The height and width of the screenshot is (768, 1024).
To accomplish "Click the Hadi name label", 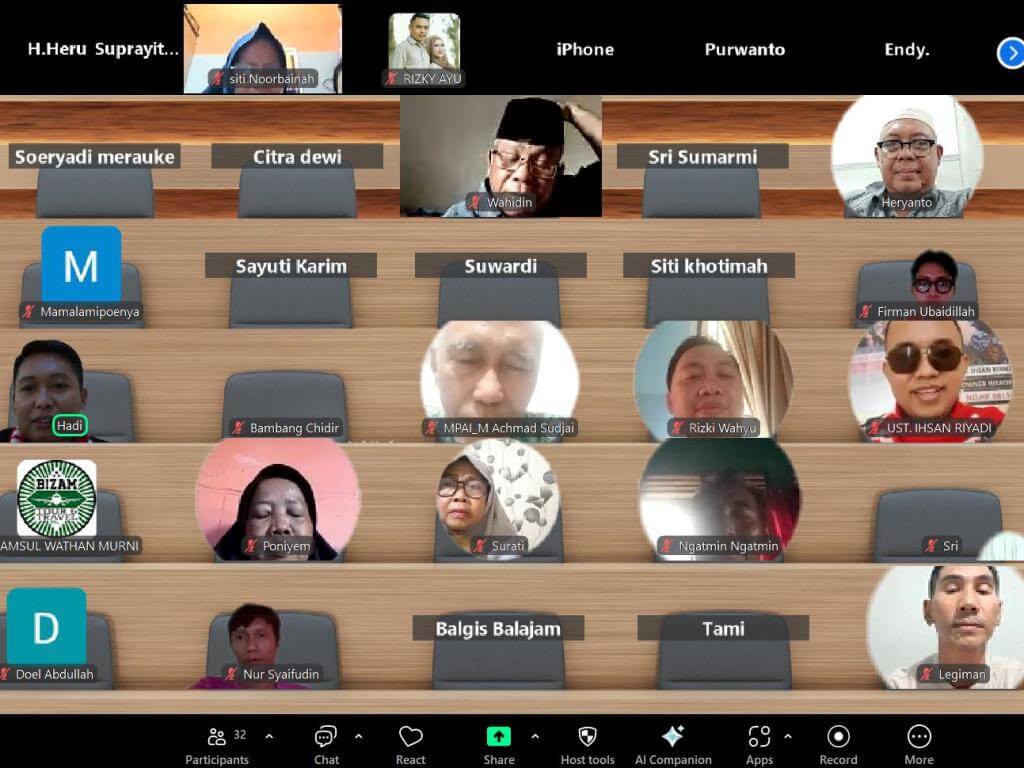I will [69, 426].
